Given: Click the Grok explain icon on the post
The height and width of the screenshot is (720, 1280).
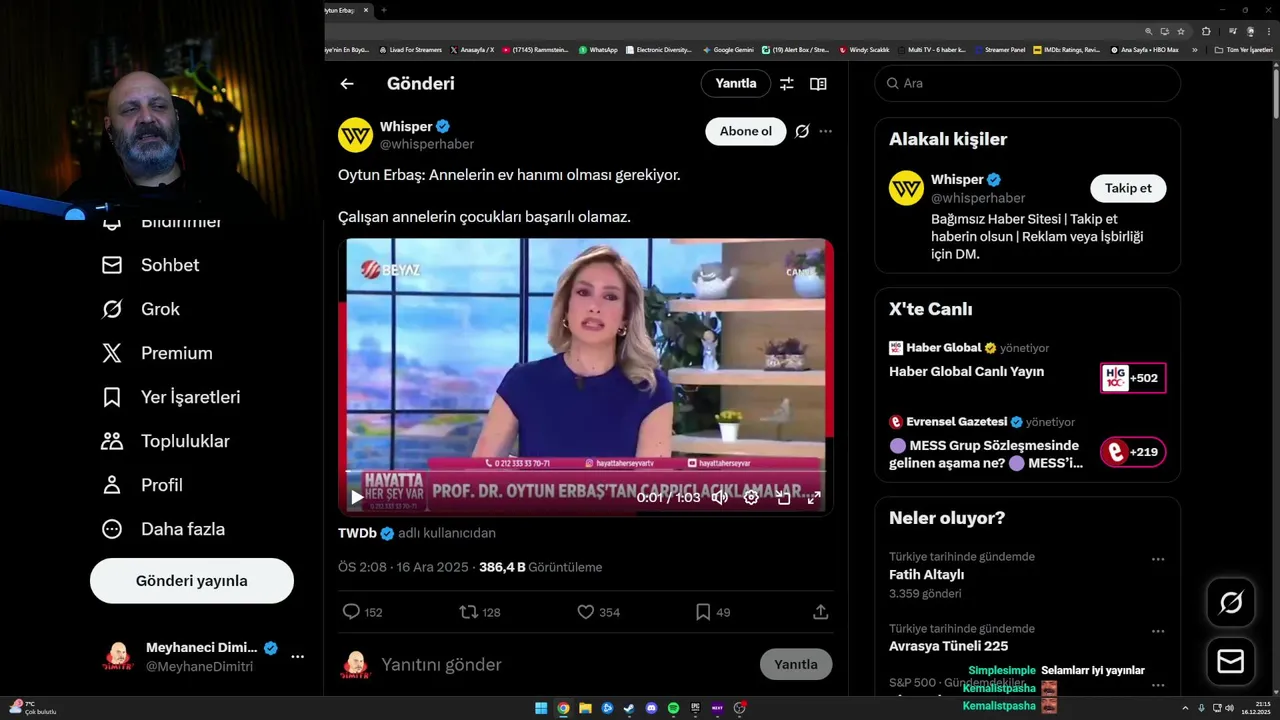Looking at the screenshot, I should point(802,131).
